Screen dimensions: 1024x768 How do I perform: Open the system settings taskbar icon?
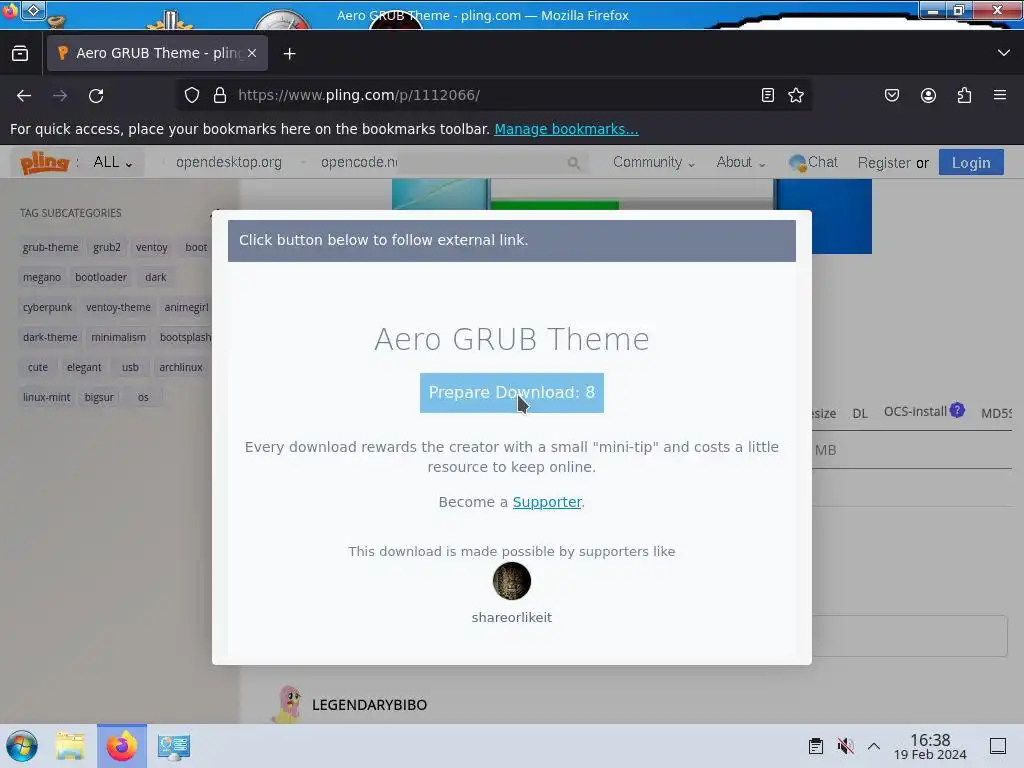(174, 746)
